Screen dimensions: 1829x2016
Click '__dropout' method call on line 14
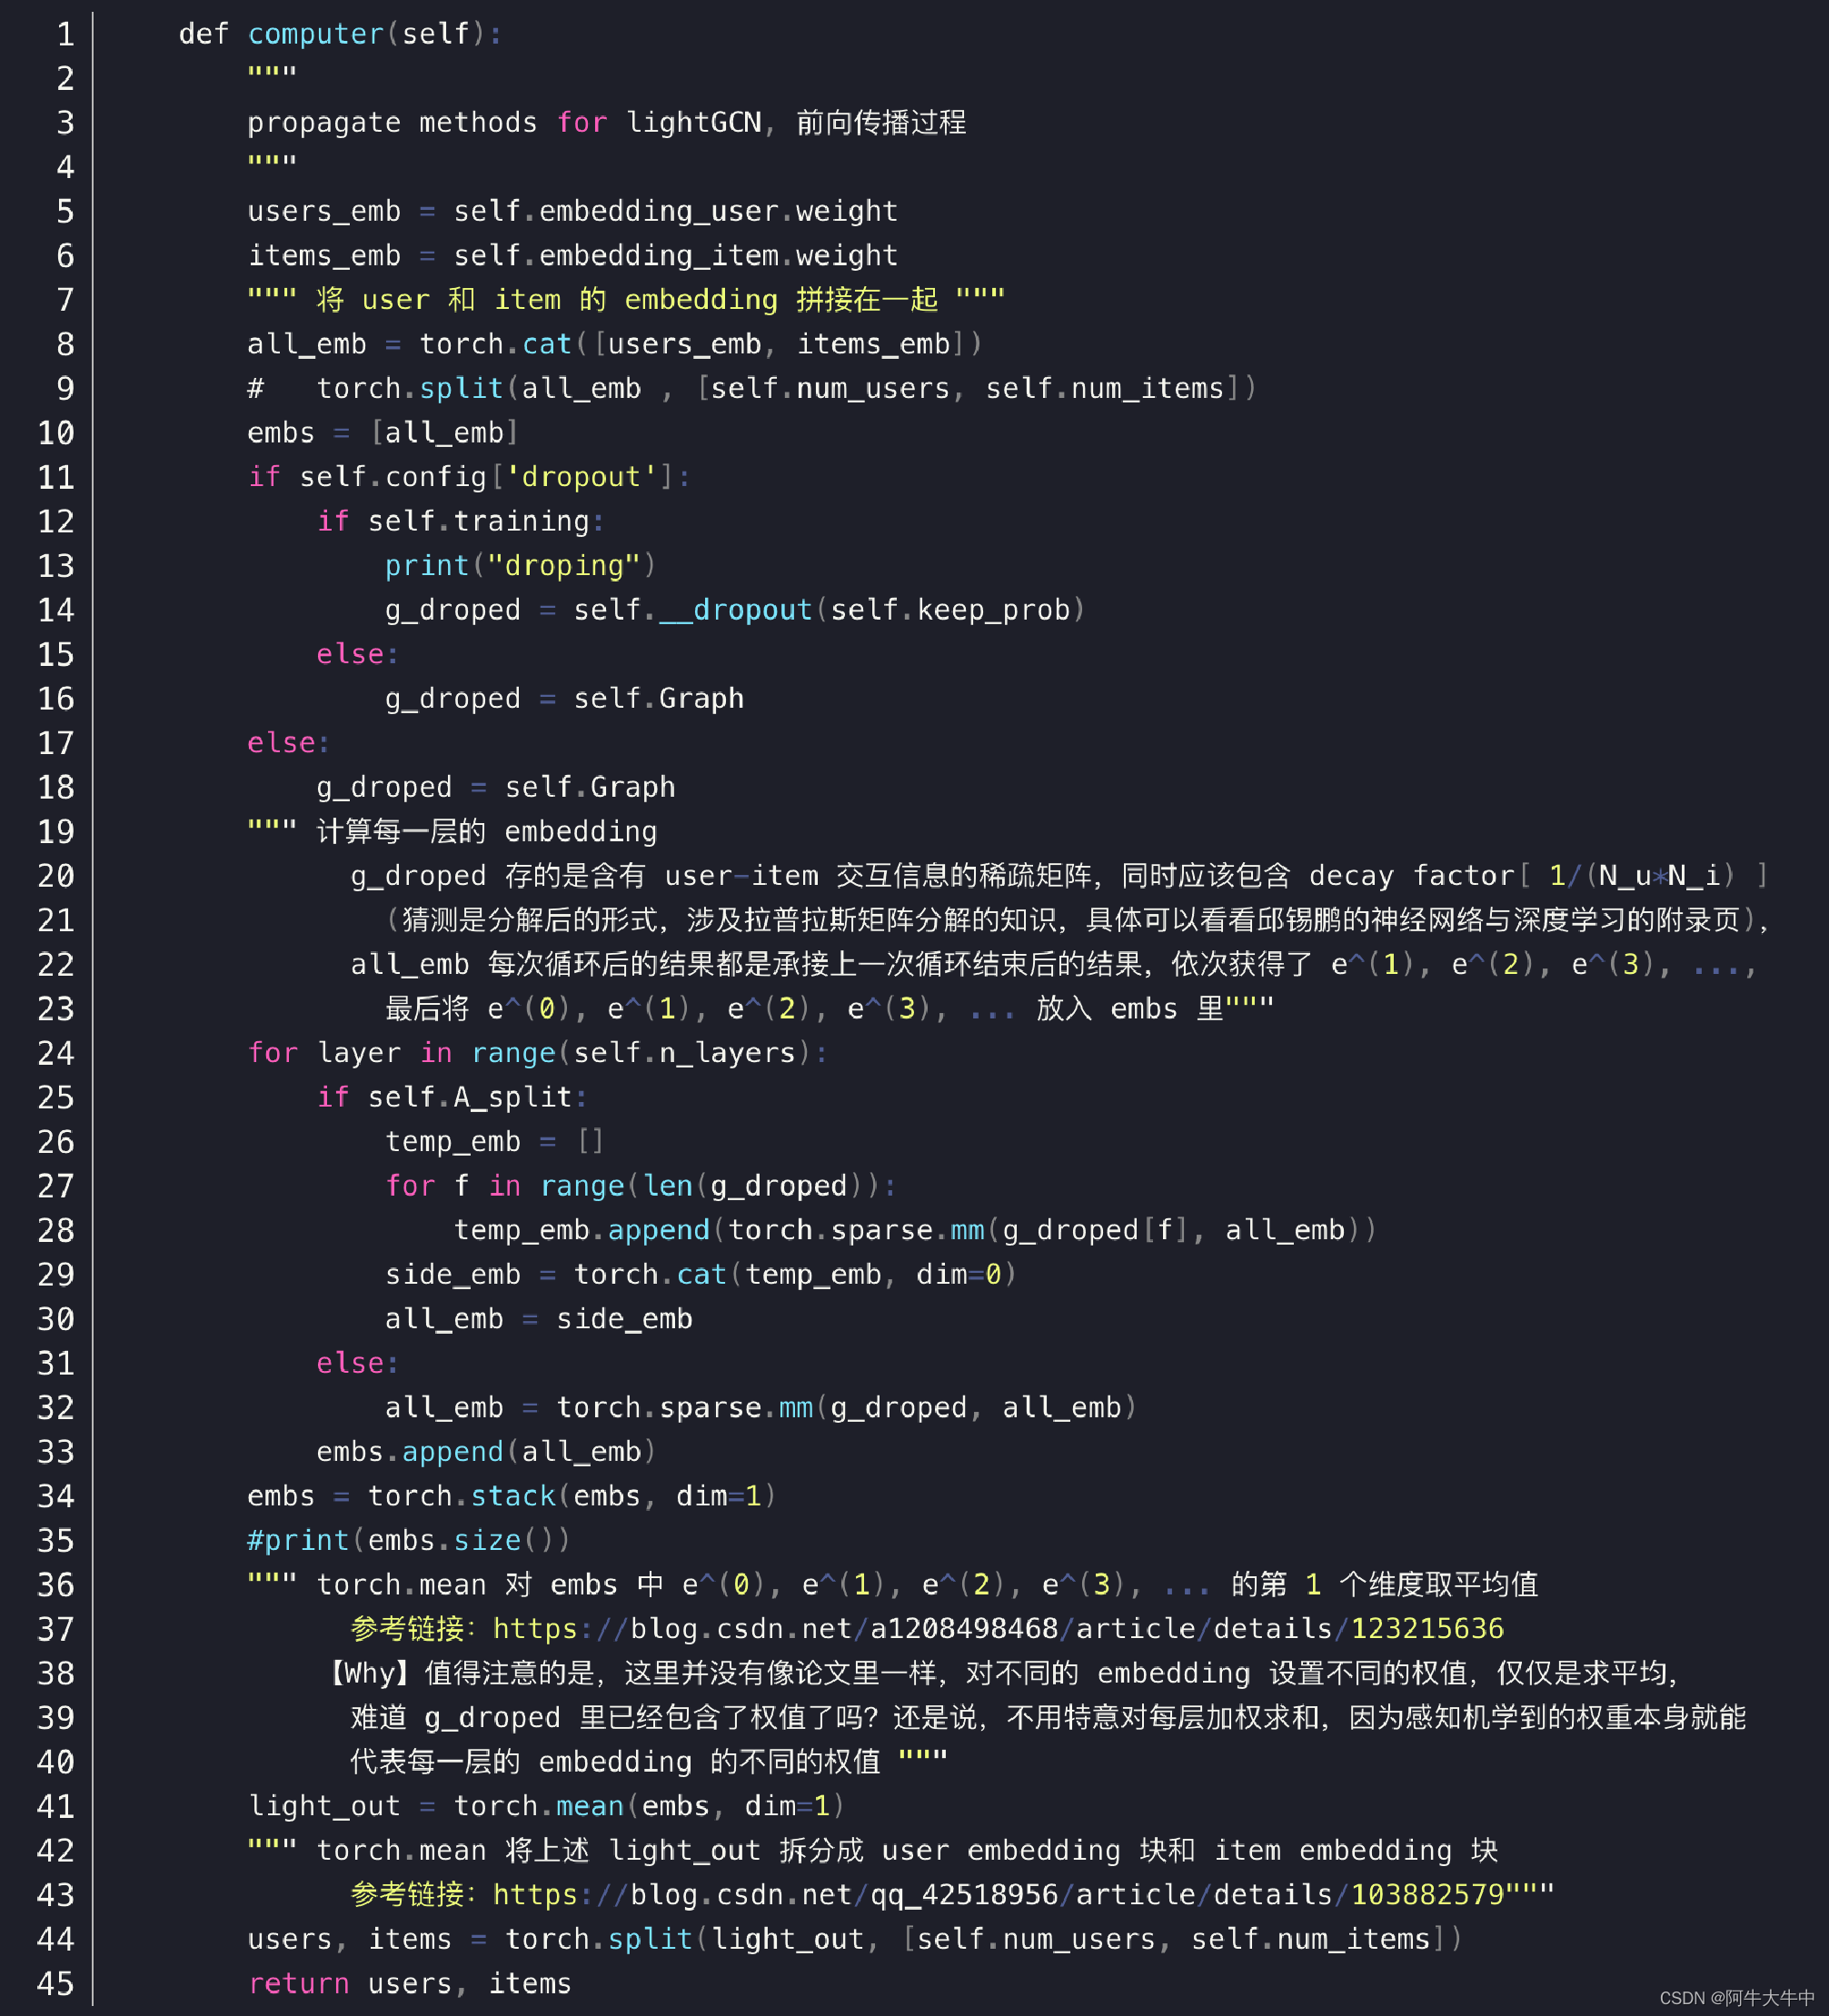(734, 610)
